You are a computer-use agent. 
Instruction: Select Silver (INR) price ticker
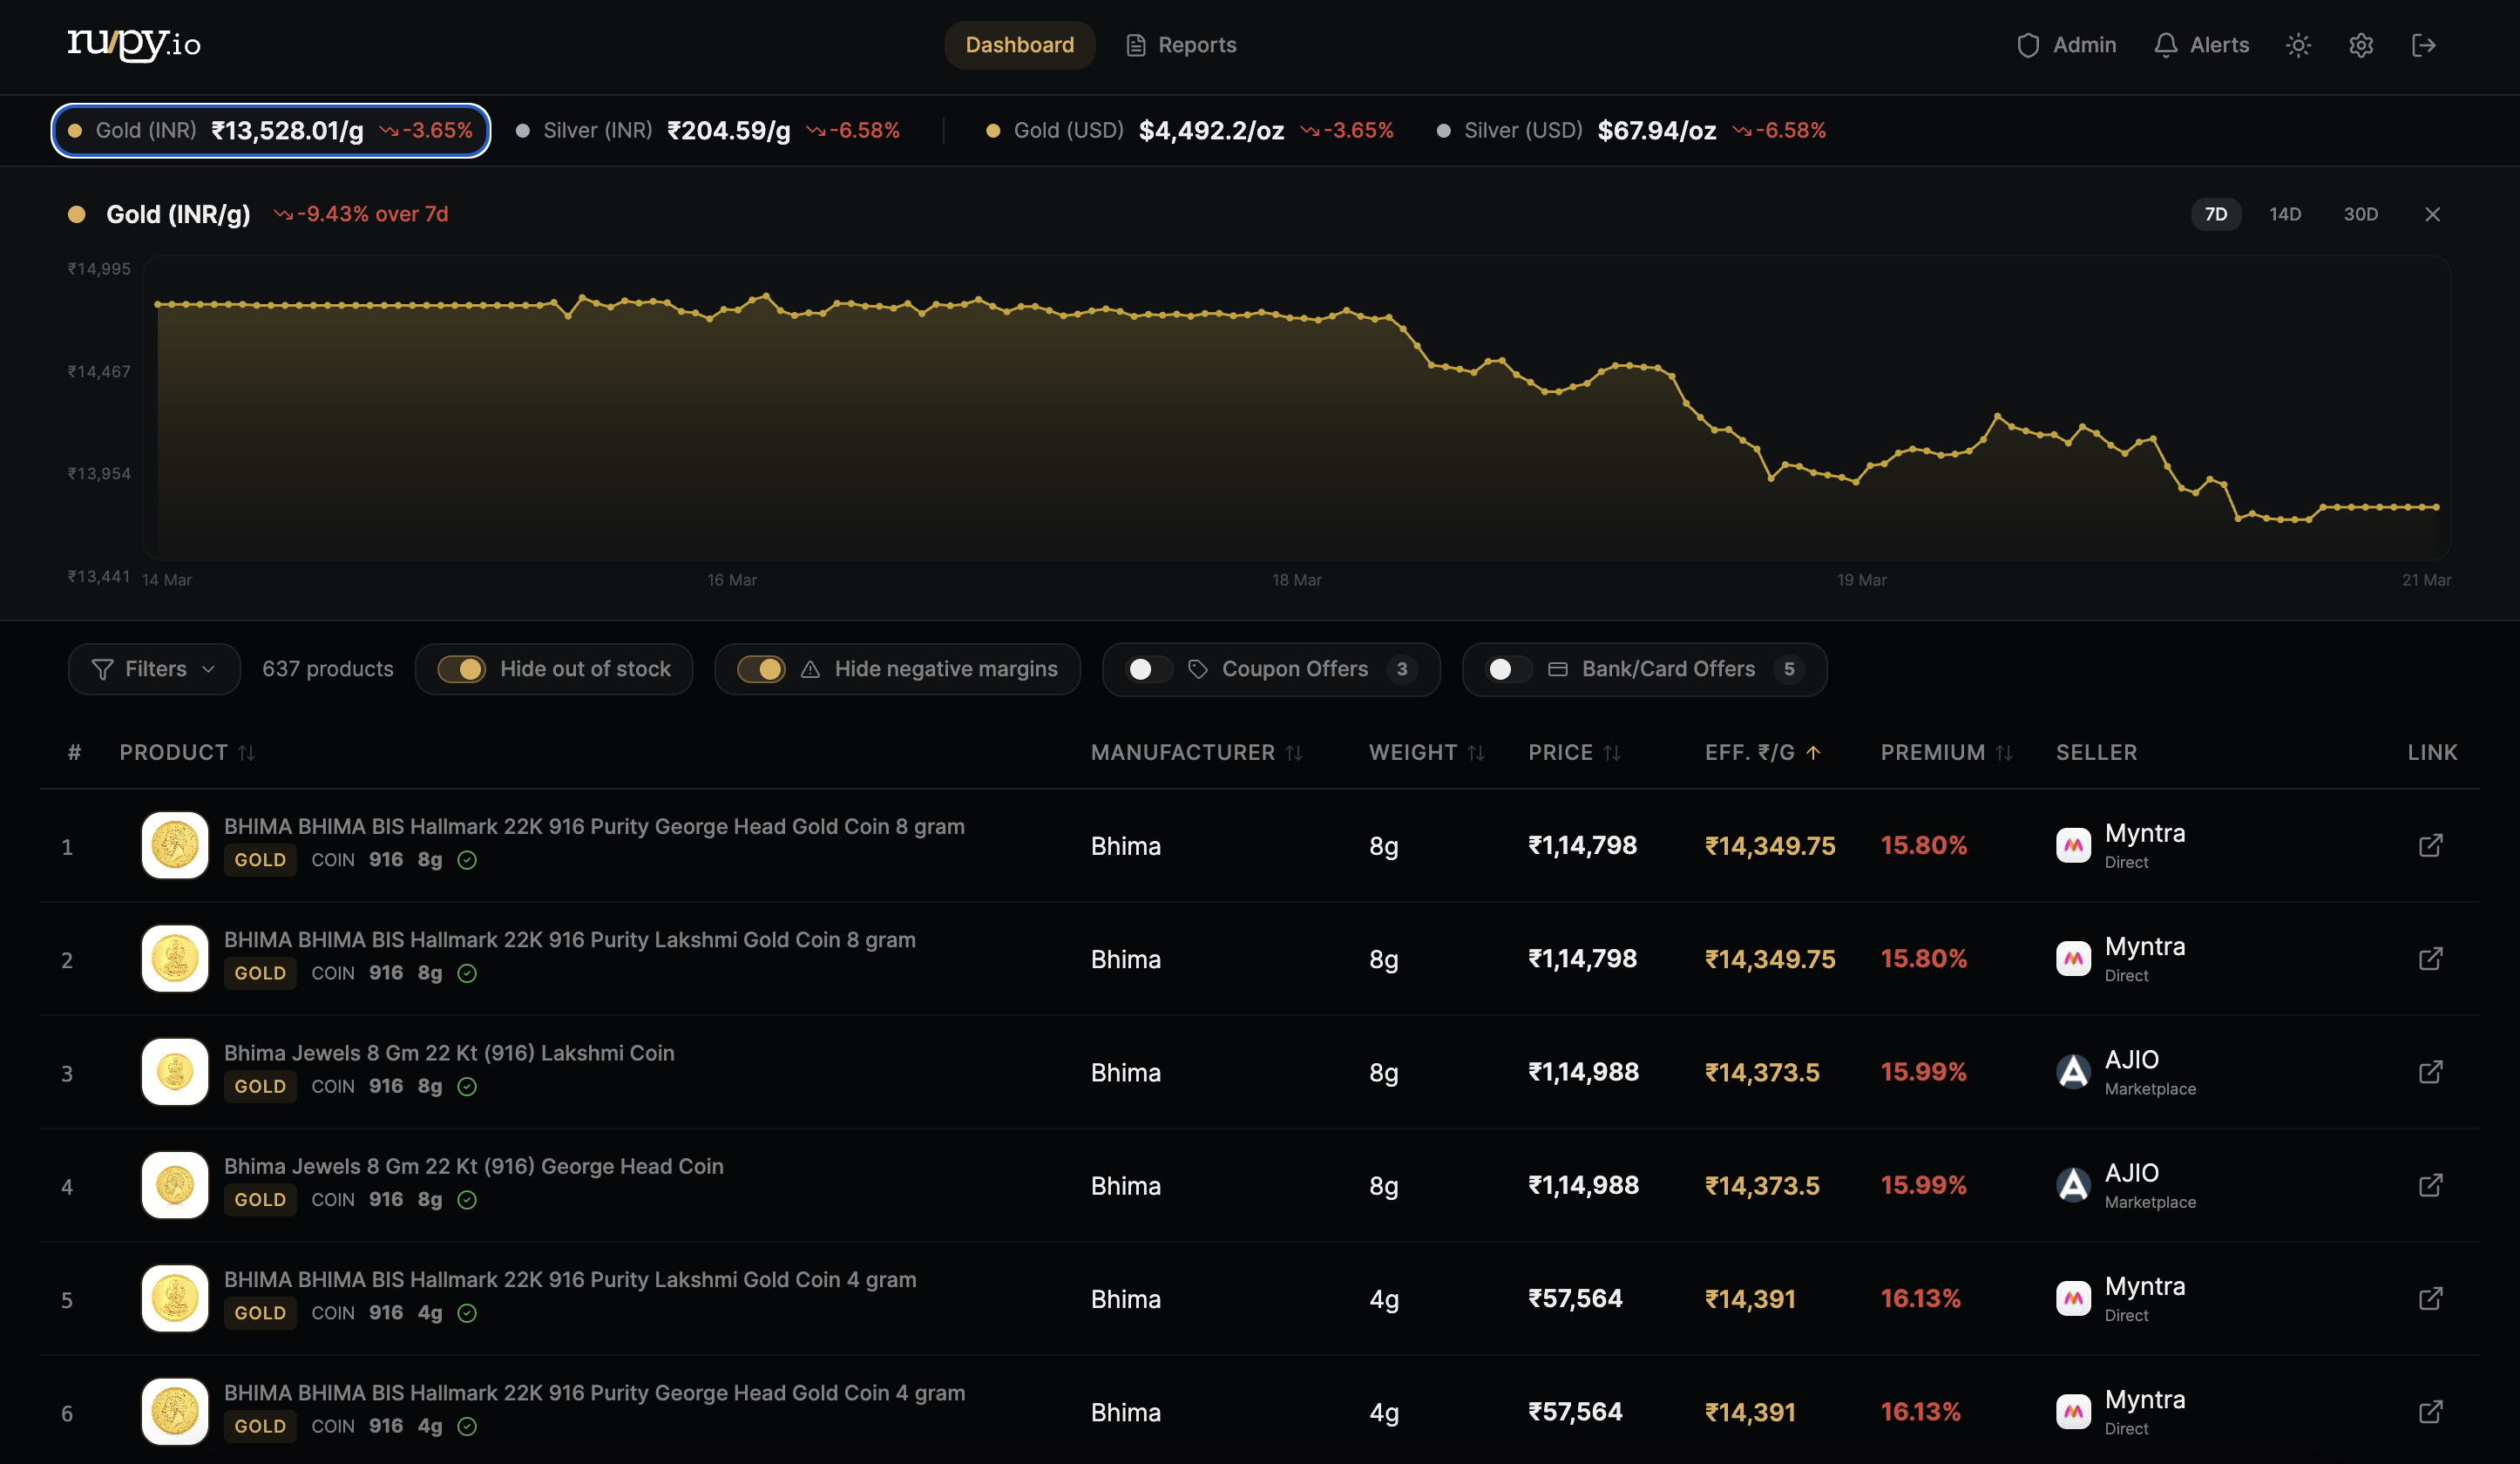(x=708, y=131)
